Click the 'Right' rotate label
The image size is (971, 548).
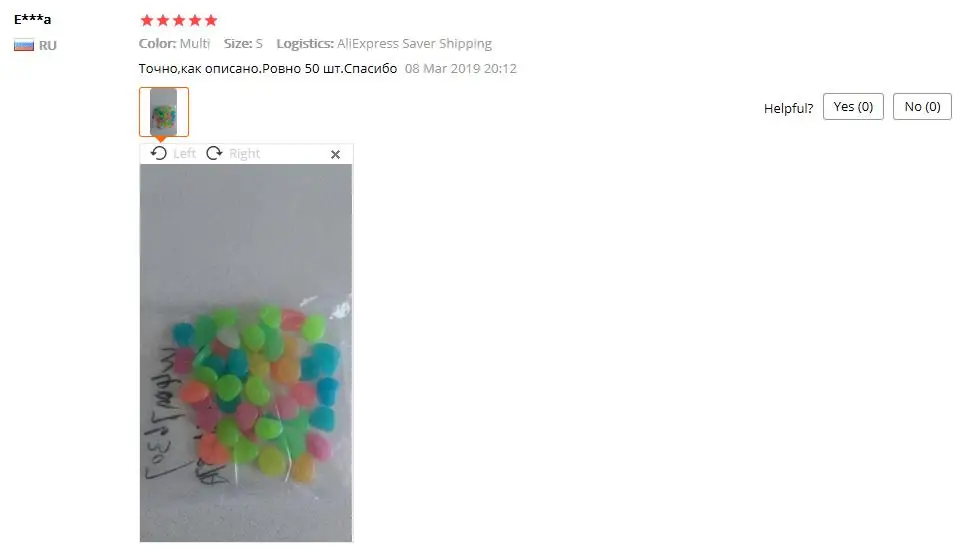[x=245, y=154]
